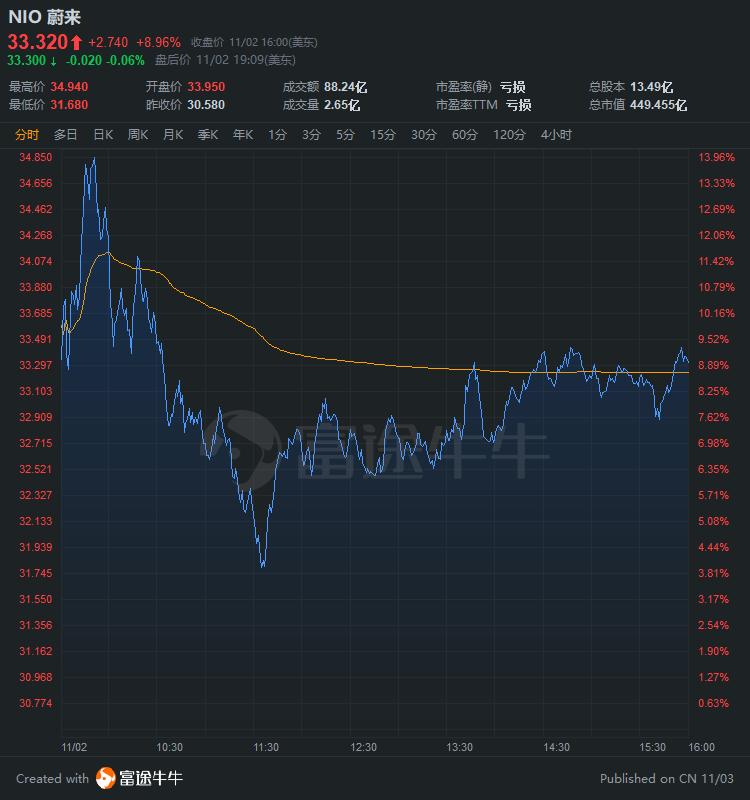Image resolution: width=750 pixels, height=800 pixels.
Task: Click the 市盈率(静) label
Action: [x=464, y=87]
